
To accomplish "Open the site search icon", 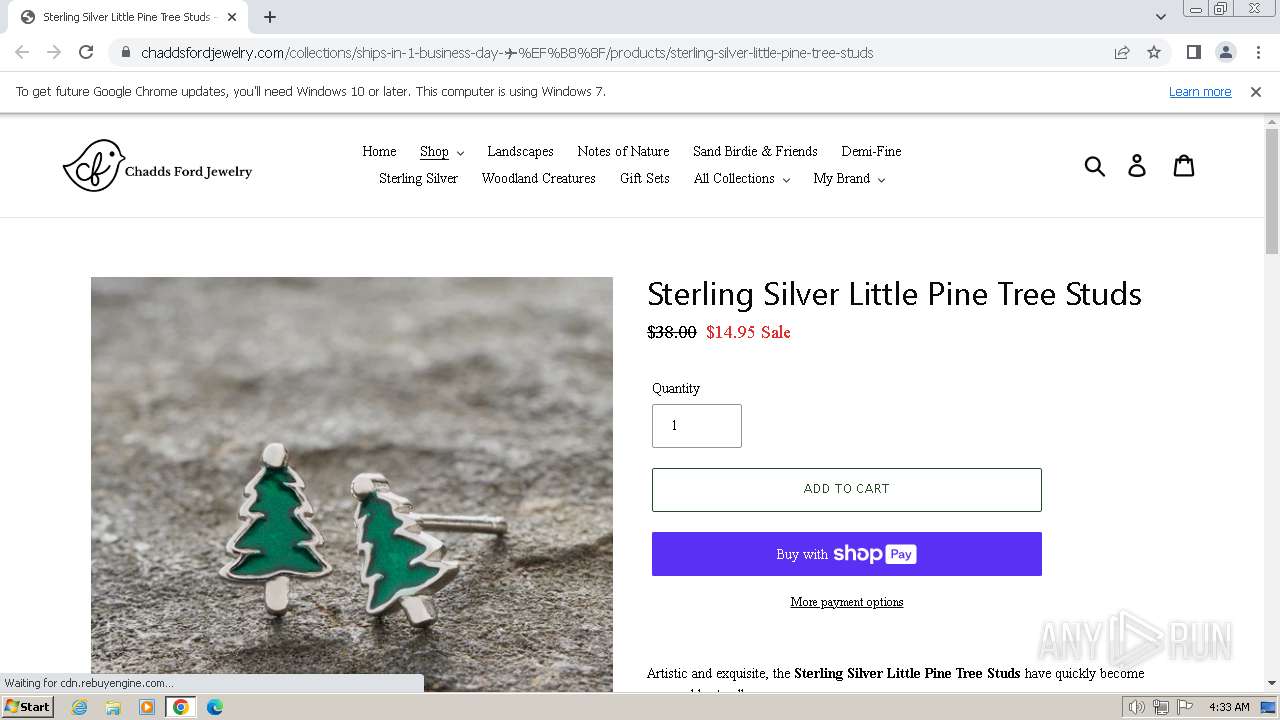I will pyautogui.click(x=1095, y=166).
